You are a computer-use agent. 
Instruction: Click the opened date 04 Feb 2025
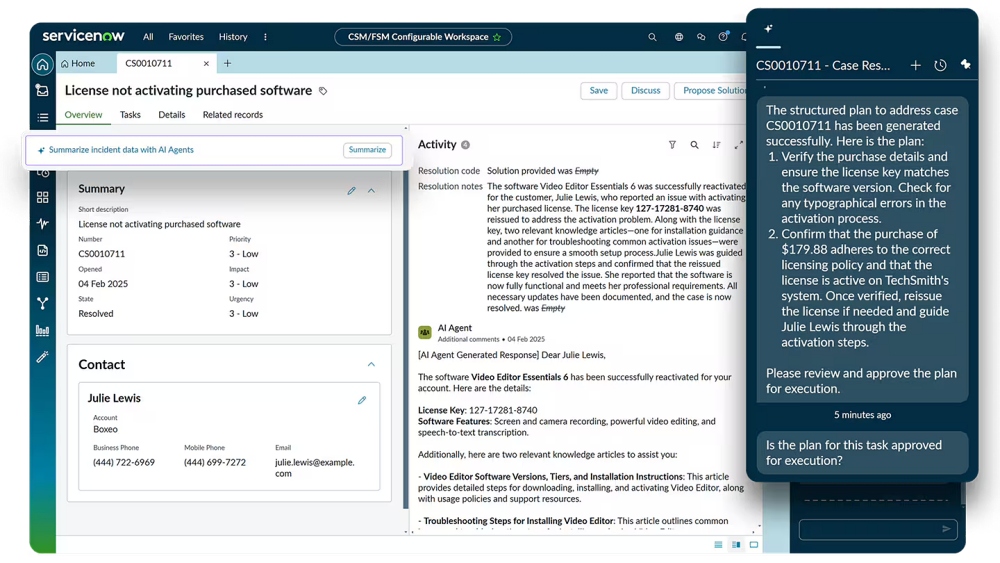[x=103, y=284]
